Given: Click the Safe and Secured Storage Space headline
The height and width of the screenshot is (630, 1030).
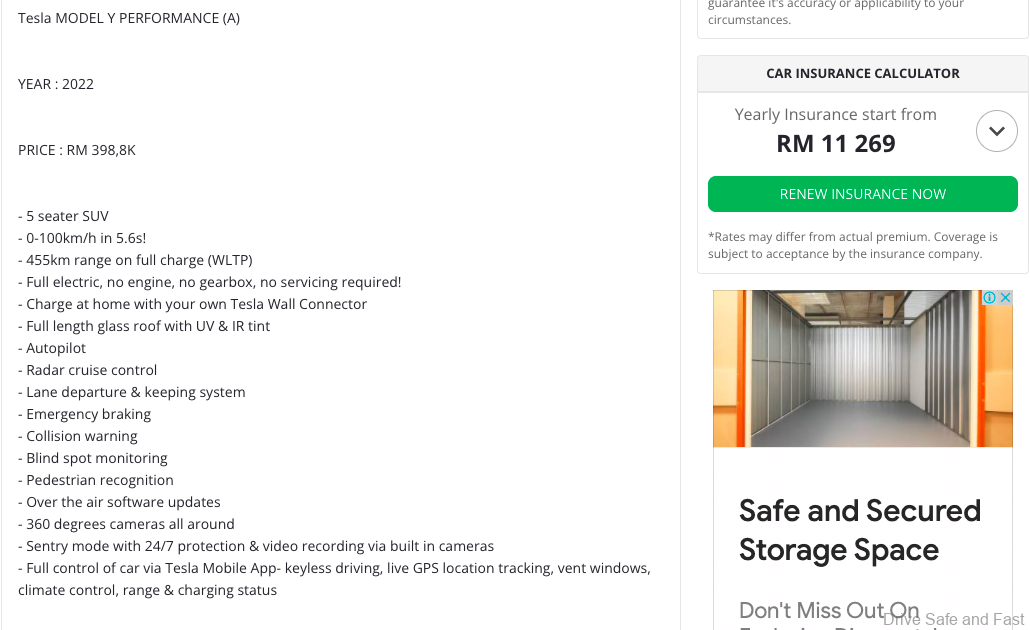Looking at the screenshot, I should tap(859, 530).
